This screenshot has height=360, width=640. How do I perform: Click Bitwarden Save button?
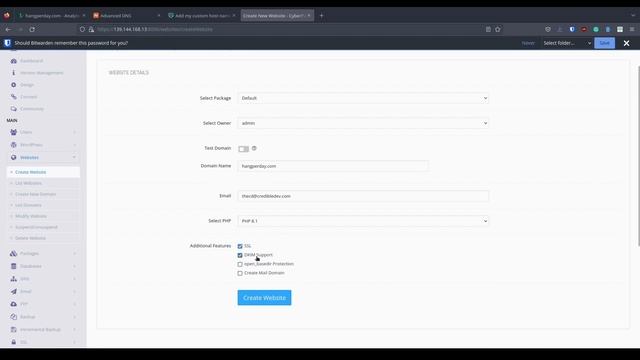tap(604, 43)
